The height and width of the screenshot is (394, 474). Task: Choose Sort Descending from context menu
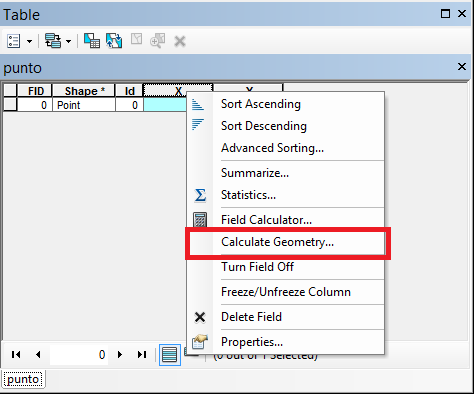click(x=264, y=126)
